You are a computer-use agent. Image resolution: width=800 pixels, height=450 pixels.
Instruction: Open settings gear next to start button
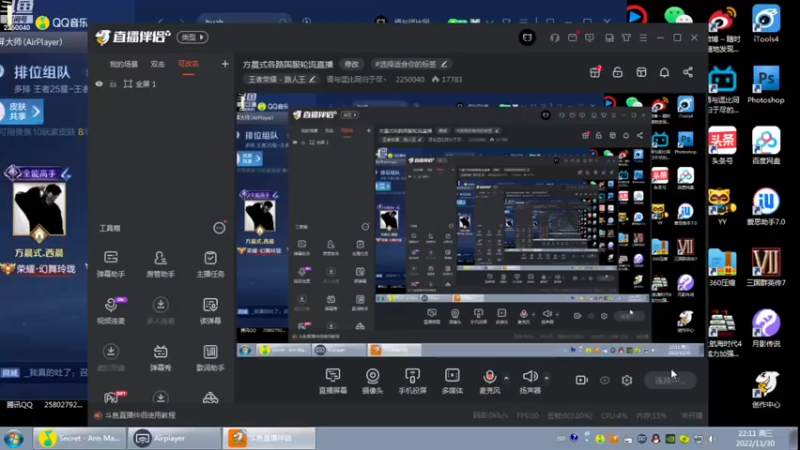coord(627,380)
